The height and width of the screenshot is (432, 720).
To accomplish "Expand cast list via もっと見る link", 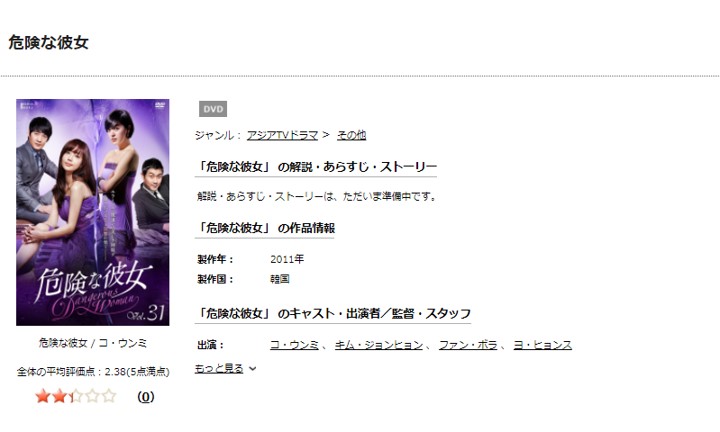I will 219,368.
